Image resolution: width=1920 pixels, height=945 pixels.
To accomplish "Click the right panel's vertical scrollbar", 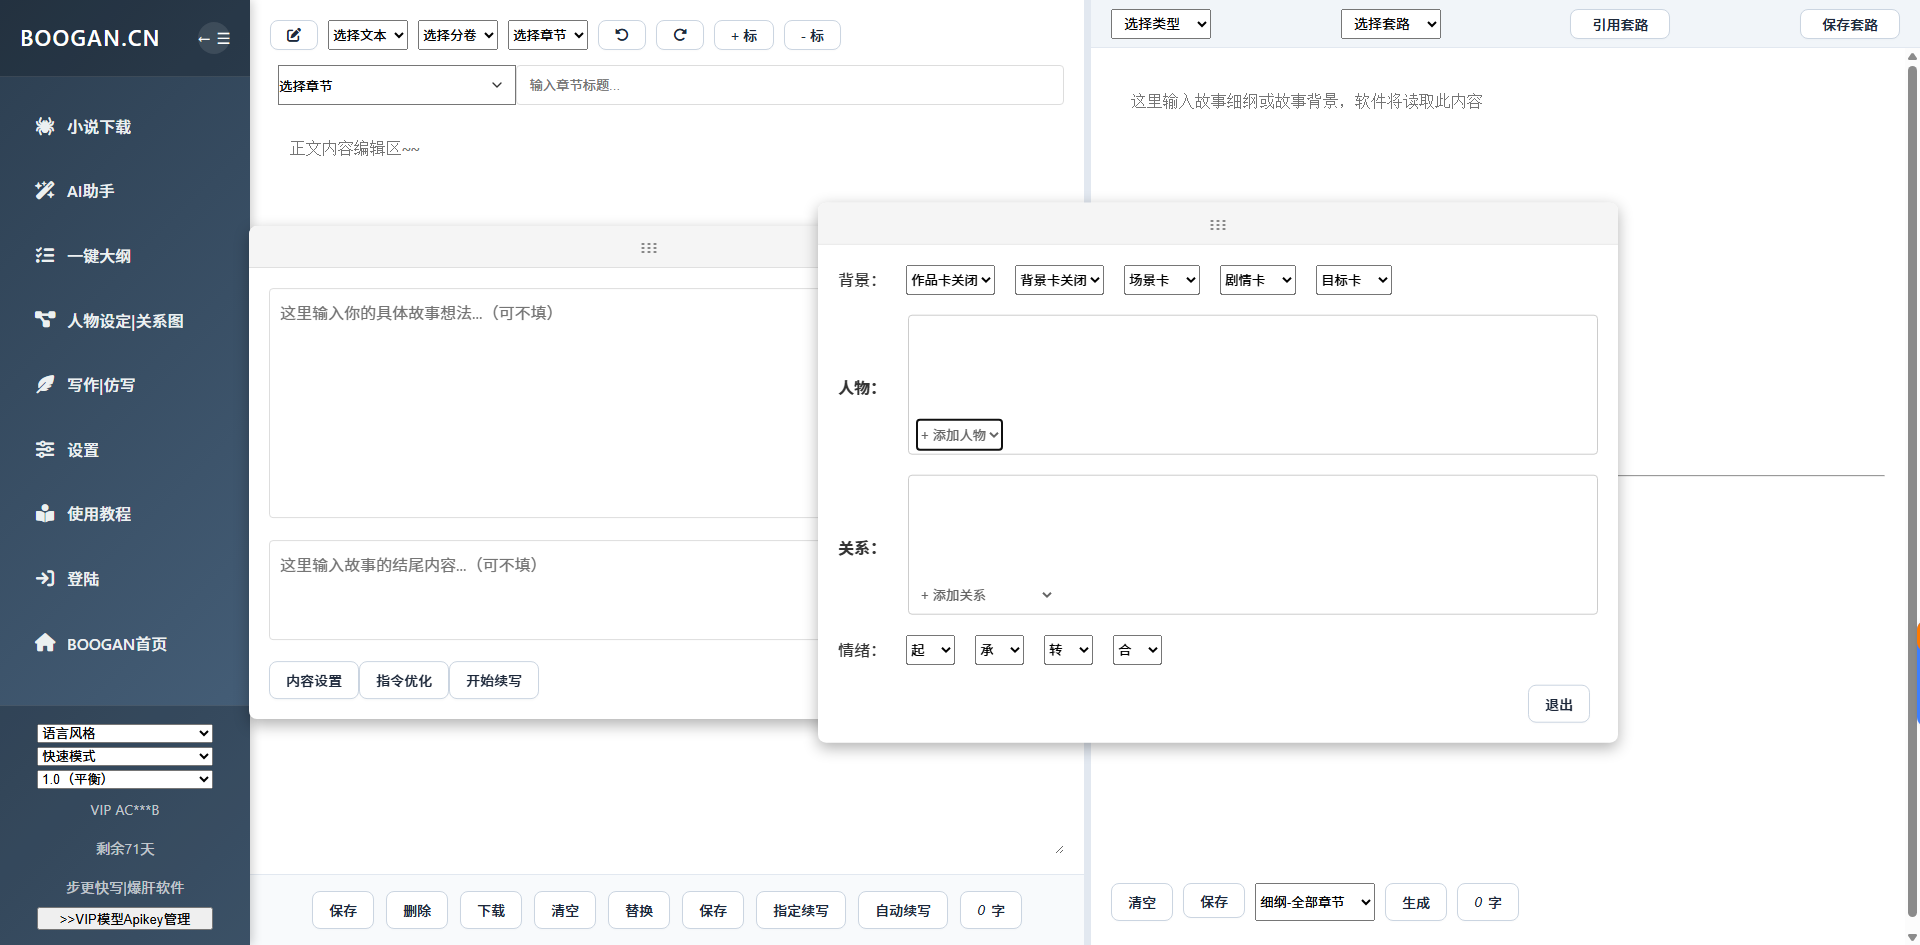I will [x=1912, y=490].
